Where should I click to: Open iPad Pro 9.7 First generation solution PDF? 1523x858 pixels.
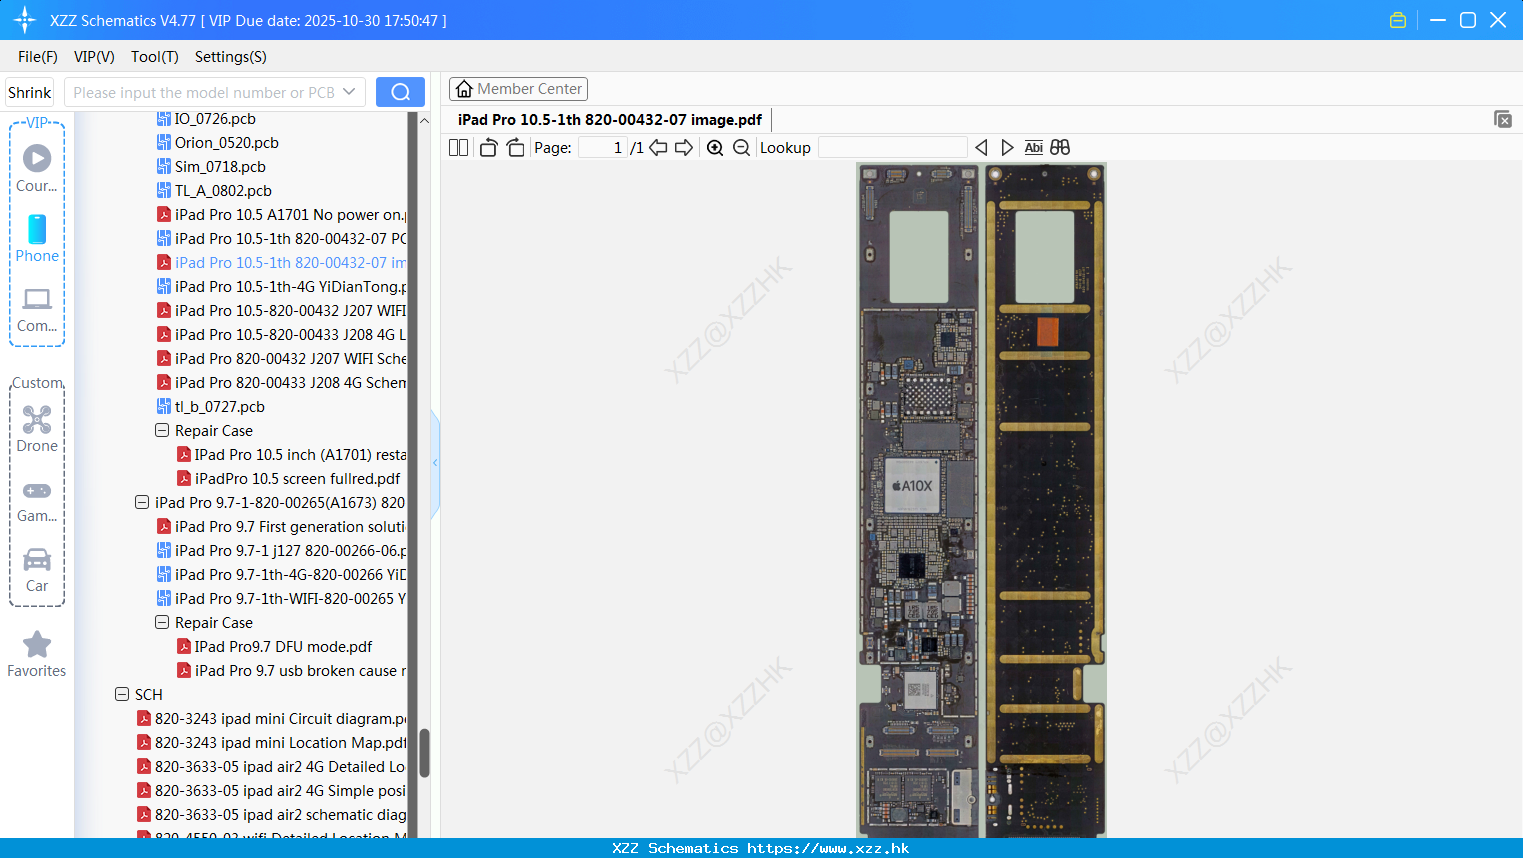pos(281,526)
